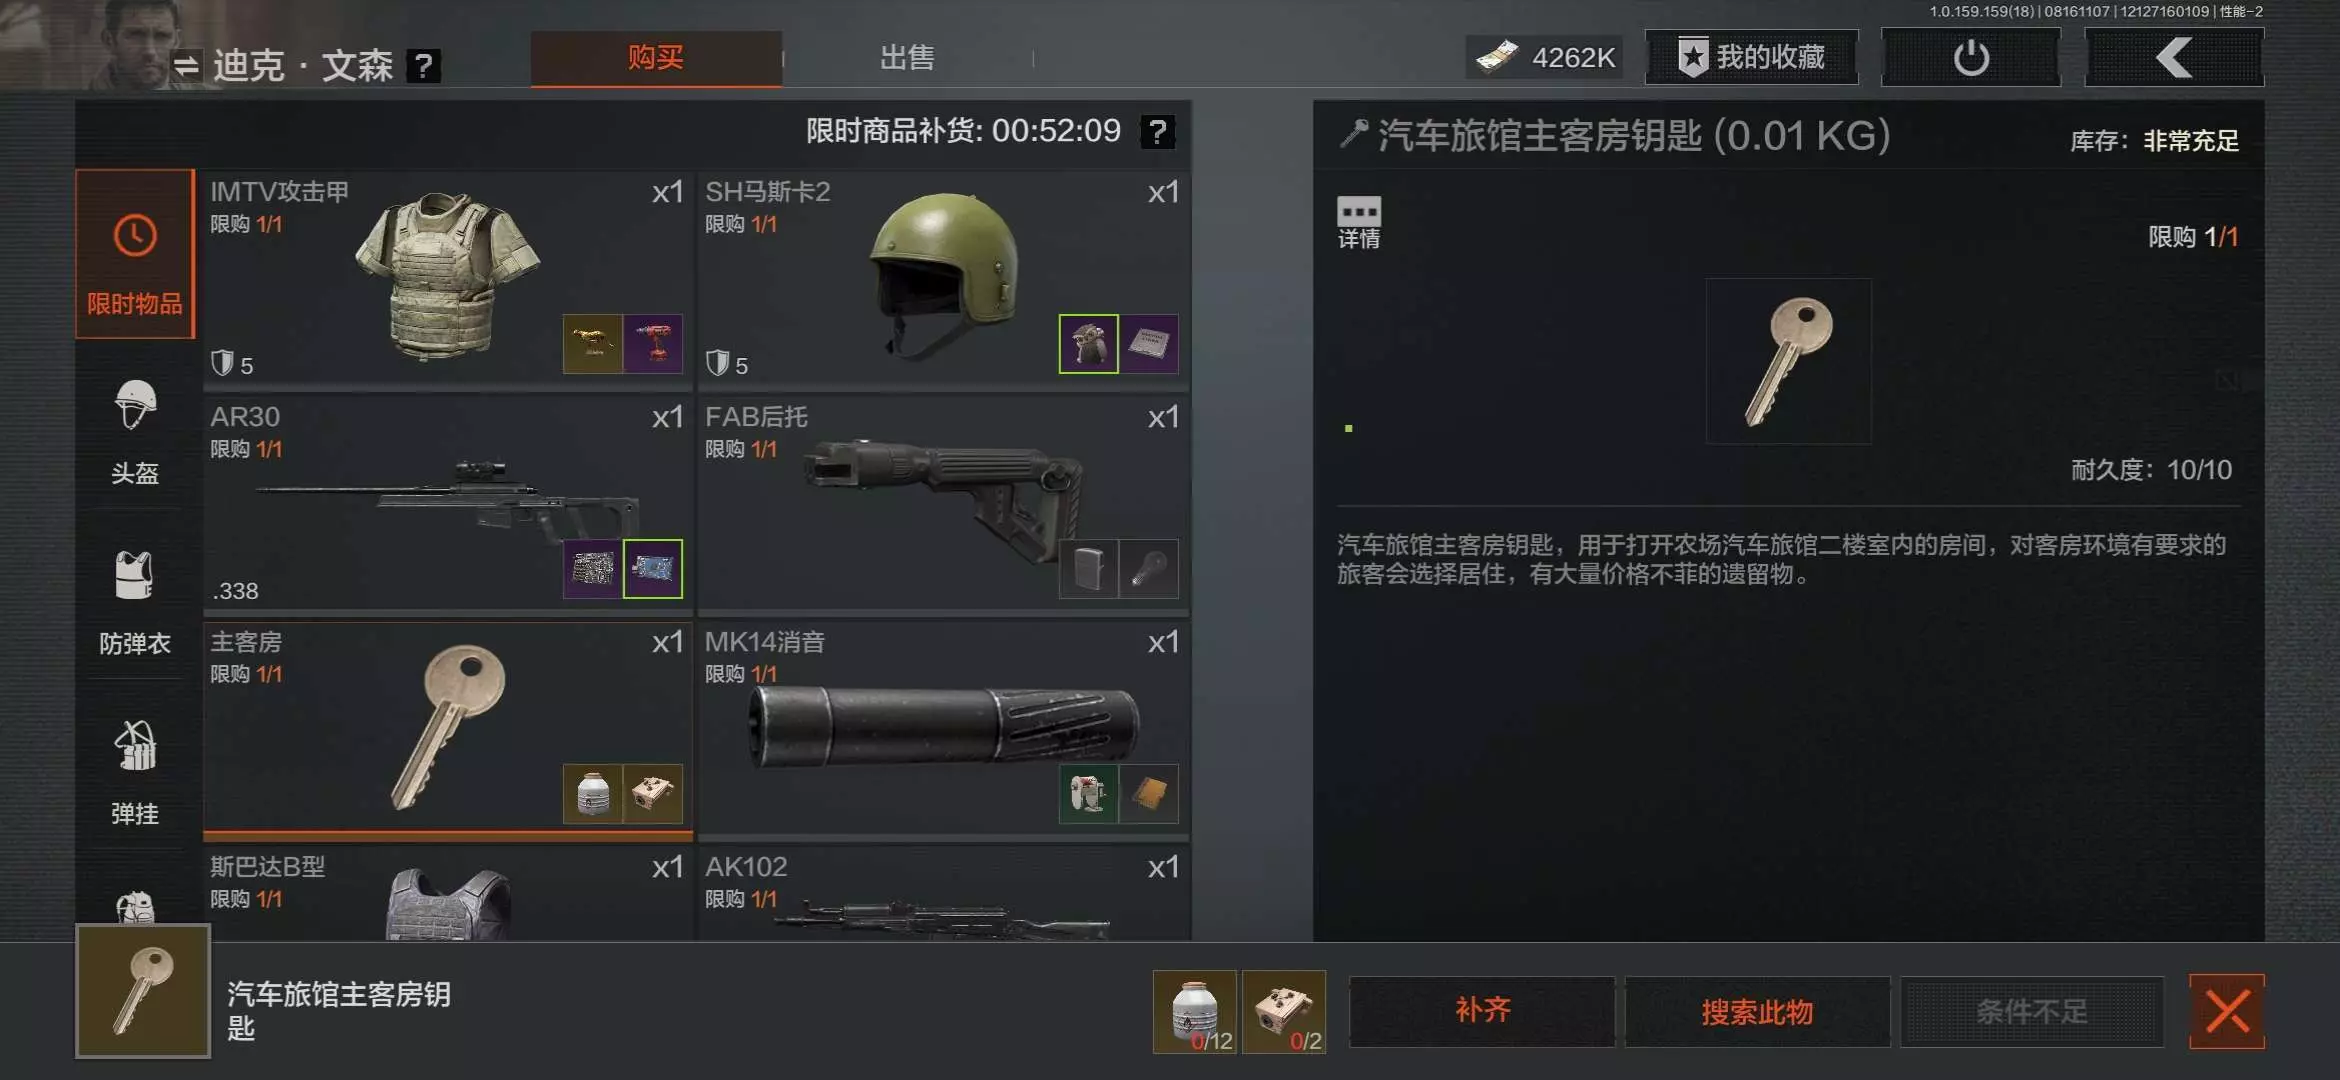The width and height of the screenshot is (2340, 1080).
Task: Open the 防弹衣 body armor category
Action: (135, 600)
